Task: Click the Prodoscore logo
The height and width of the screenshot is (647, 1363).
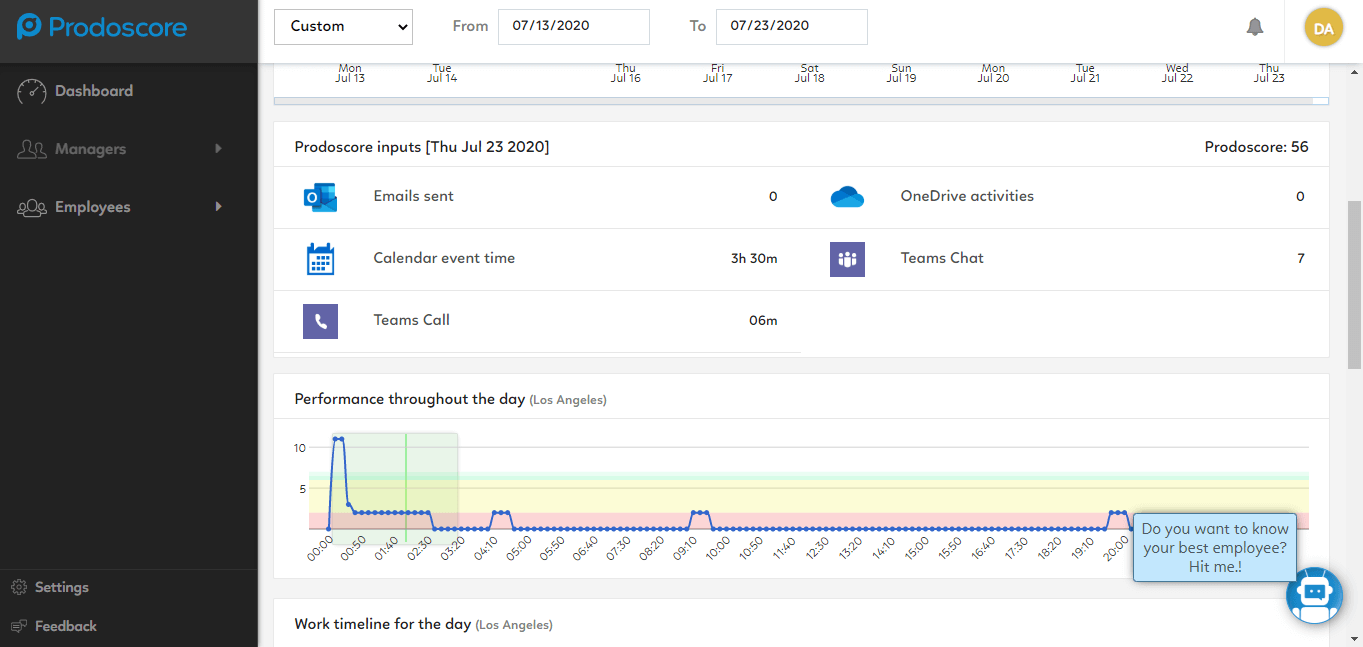Action: click(x=102, y=27)
